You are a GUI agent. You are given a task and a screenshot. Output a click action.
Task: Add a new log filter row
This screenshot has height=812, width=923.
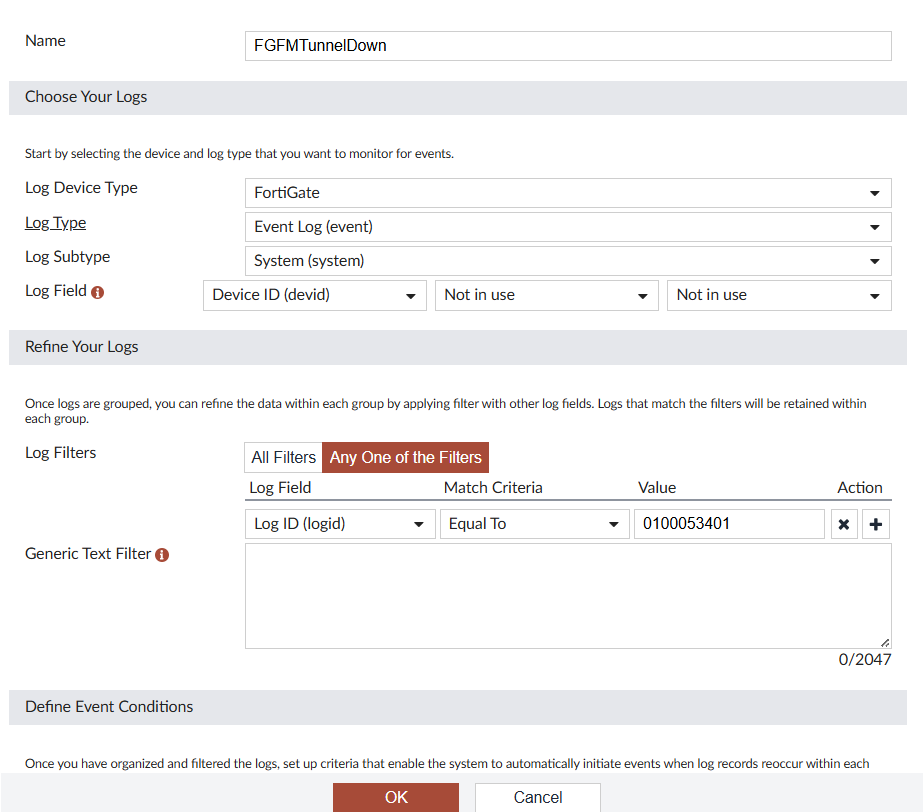point(875,524)
